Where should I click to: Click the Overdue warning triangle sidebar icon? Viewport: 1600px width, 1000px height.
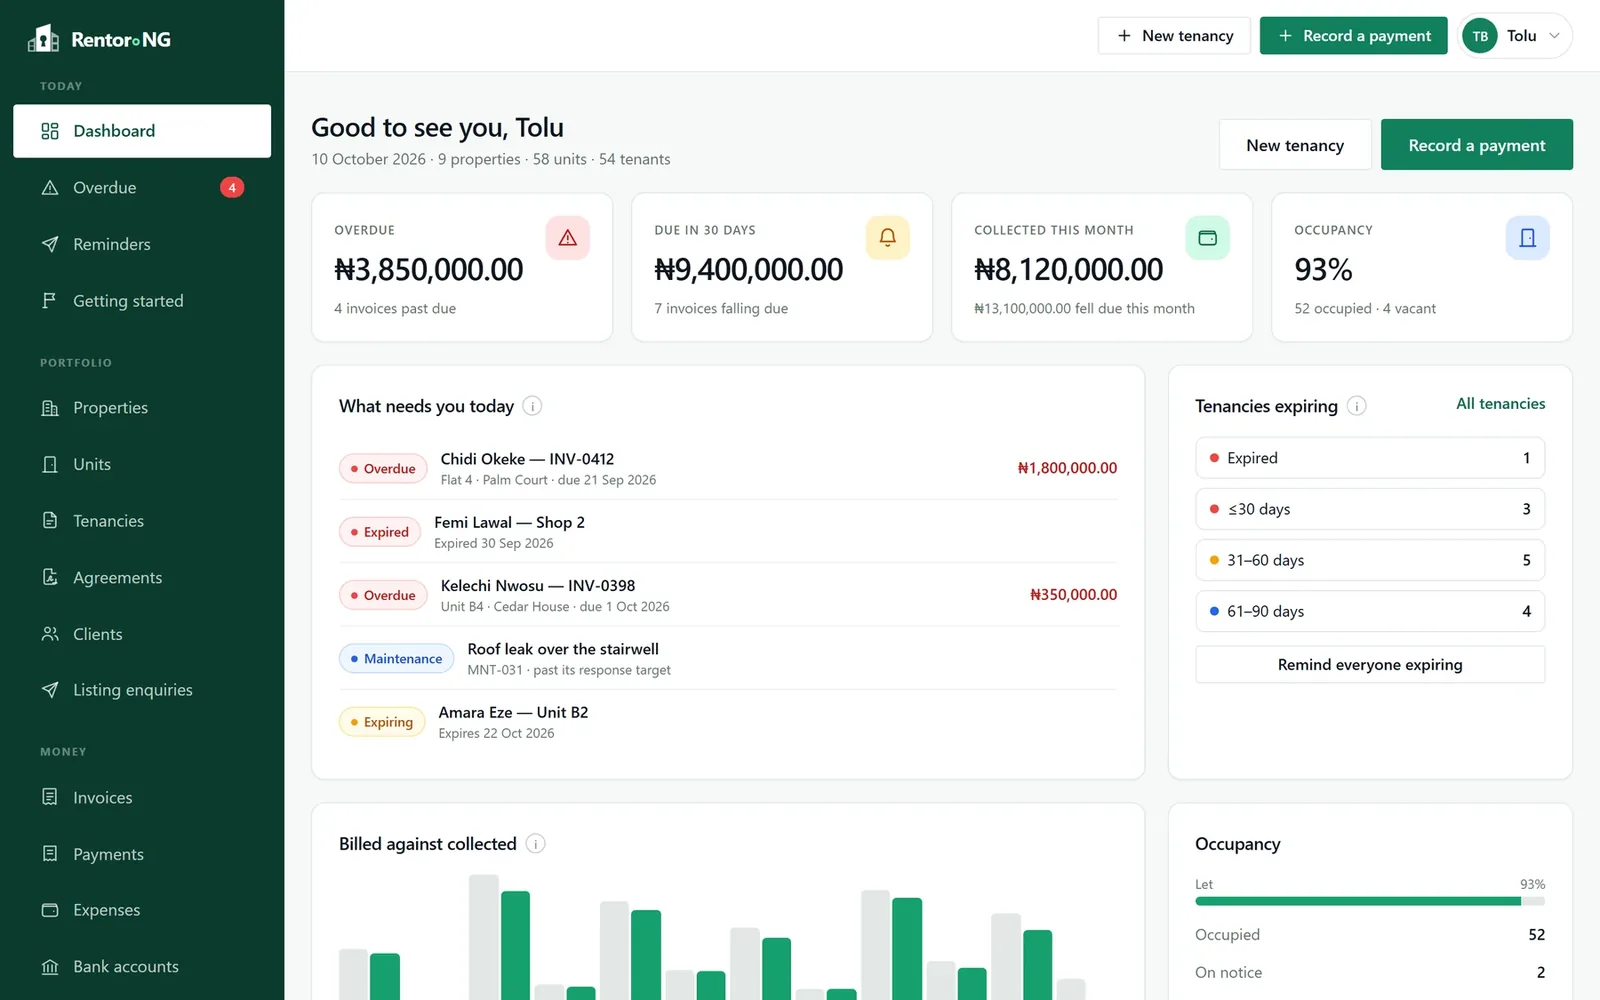coord(50,188)
